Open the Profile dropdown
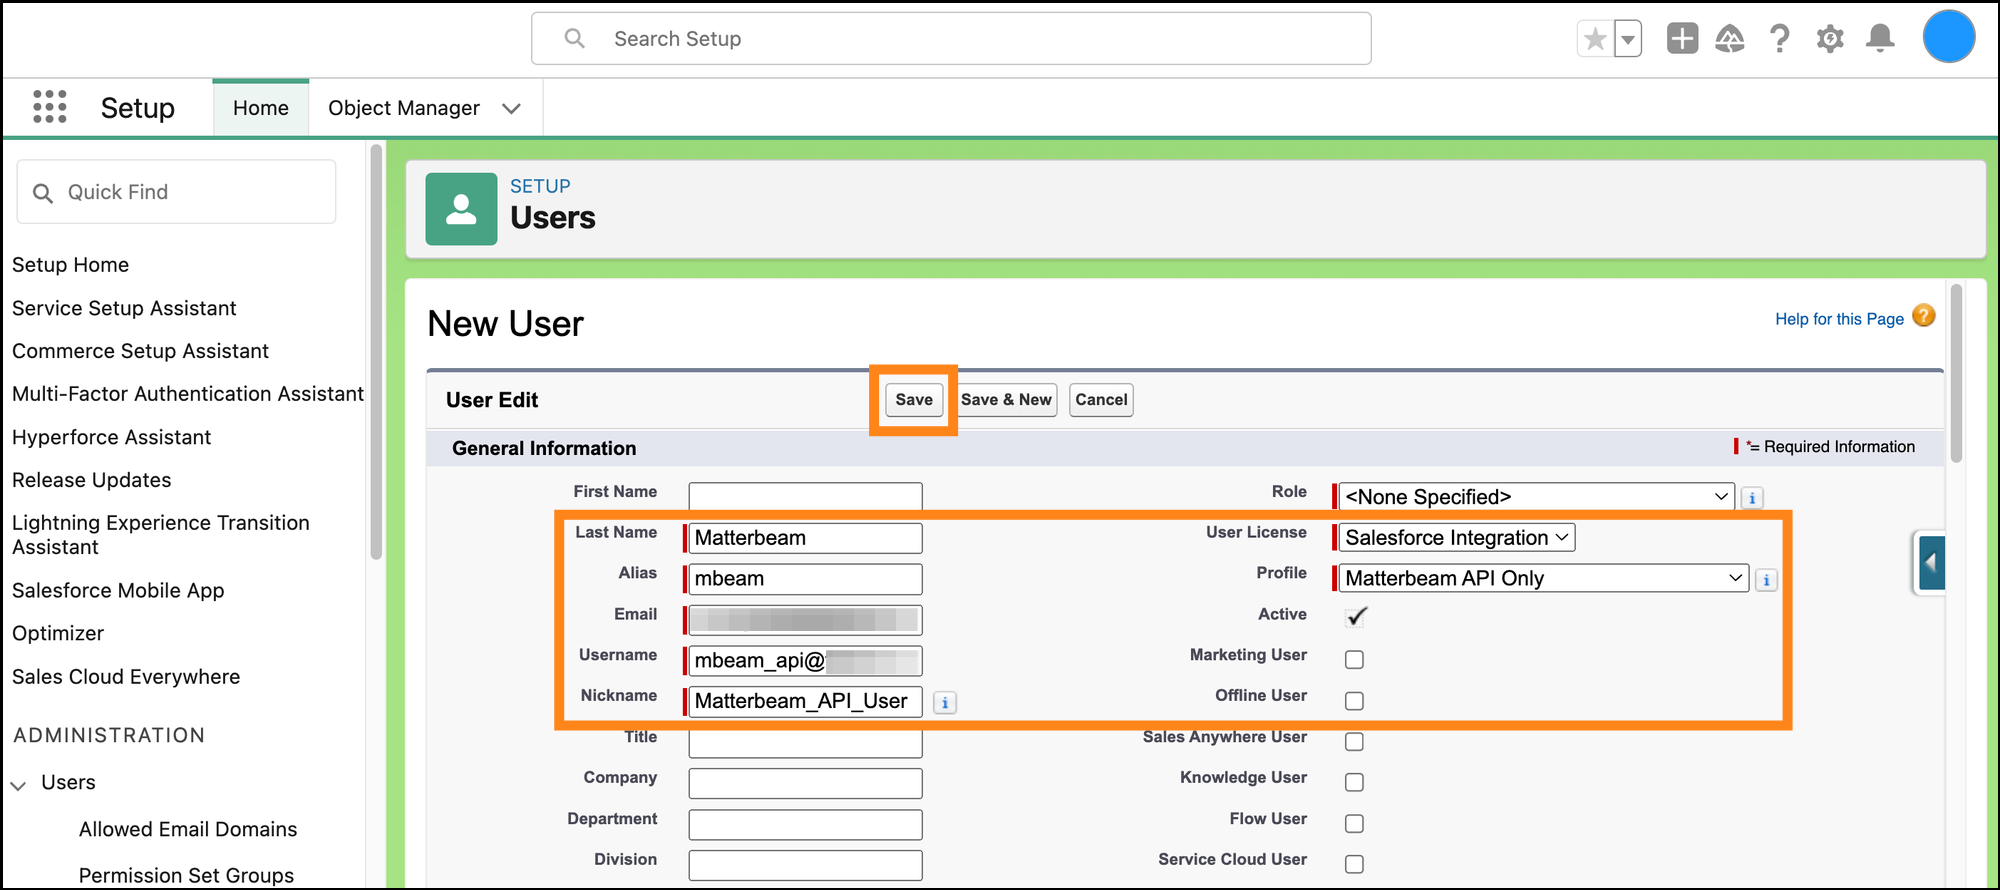Viewport: 2000px width, 890px height. pos(1544,578)
